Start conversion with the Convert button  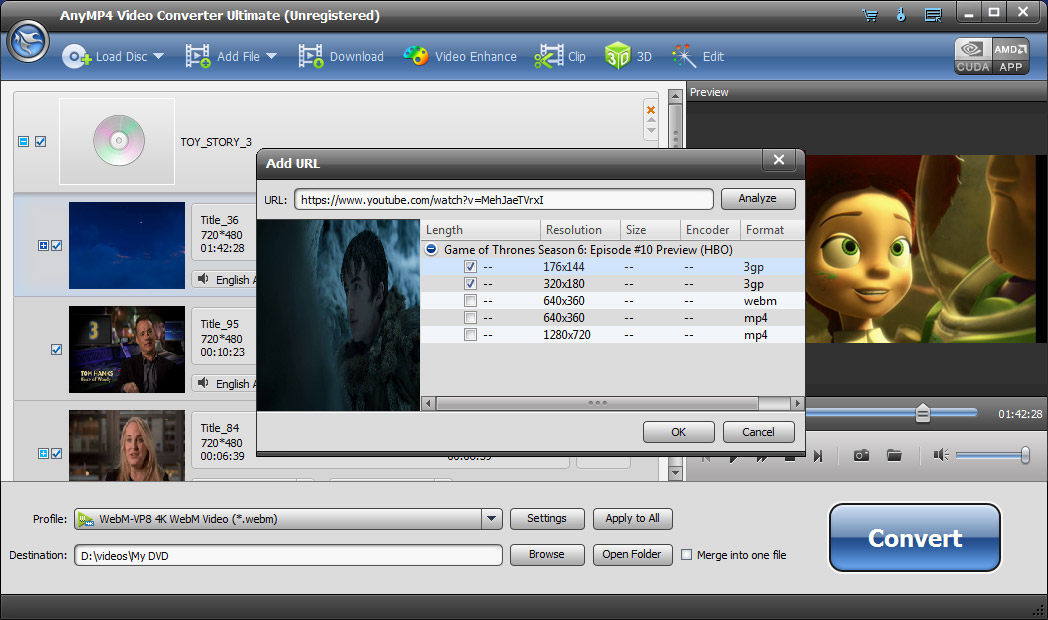coord(914,538)
